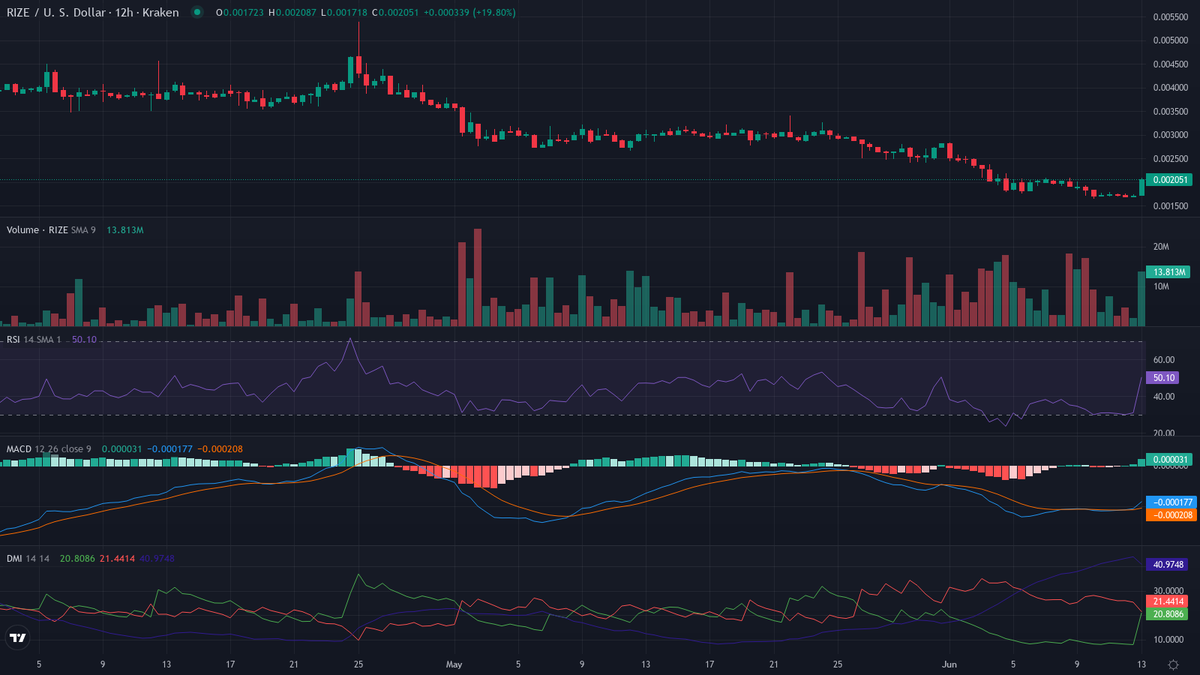Click DMI legend value 40.9748
Screen dimensions: 1200x675
pyautogui.click(x=156, y=558)
